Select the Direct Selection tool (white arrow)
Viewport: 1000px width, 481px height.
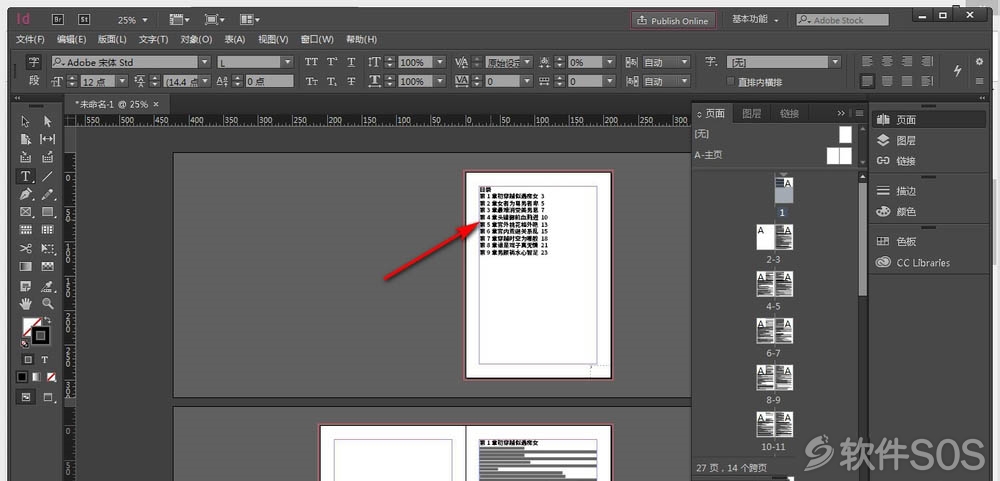tap(47, 121)
